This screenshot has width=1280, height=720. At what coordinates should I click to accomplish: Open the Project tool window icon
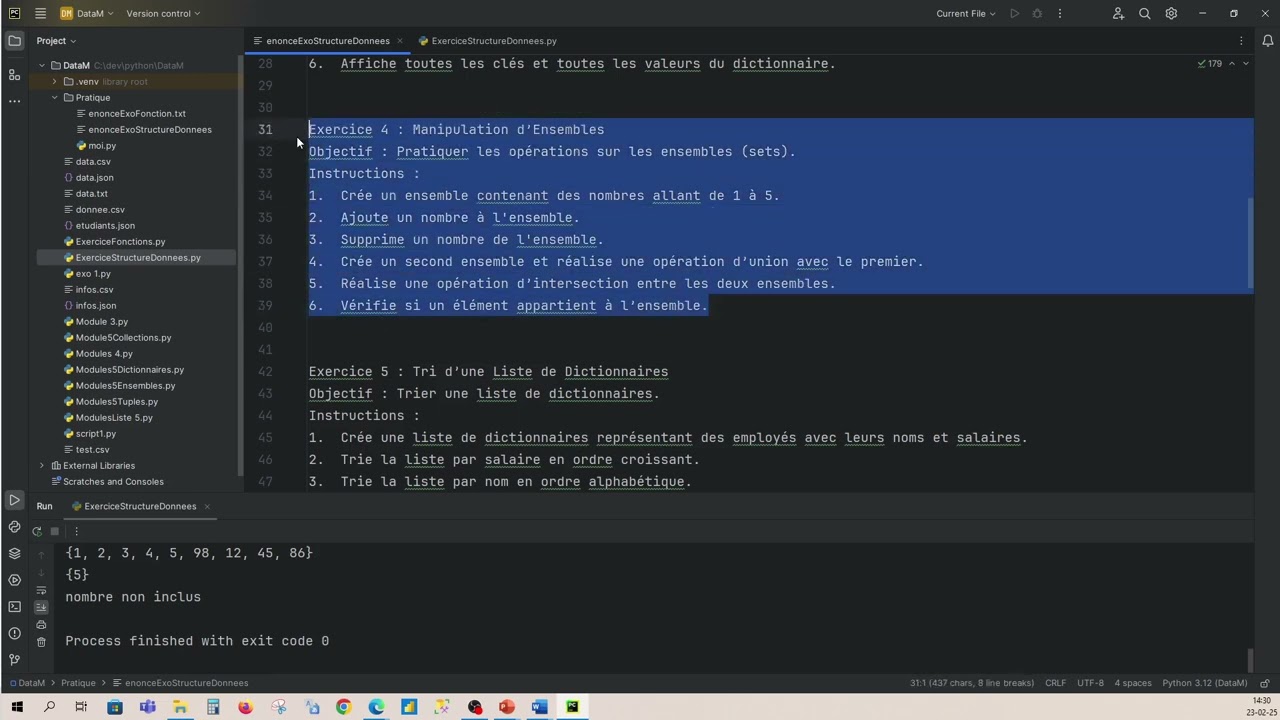tap(14, 41)
